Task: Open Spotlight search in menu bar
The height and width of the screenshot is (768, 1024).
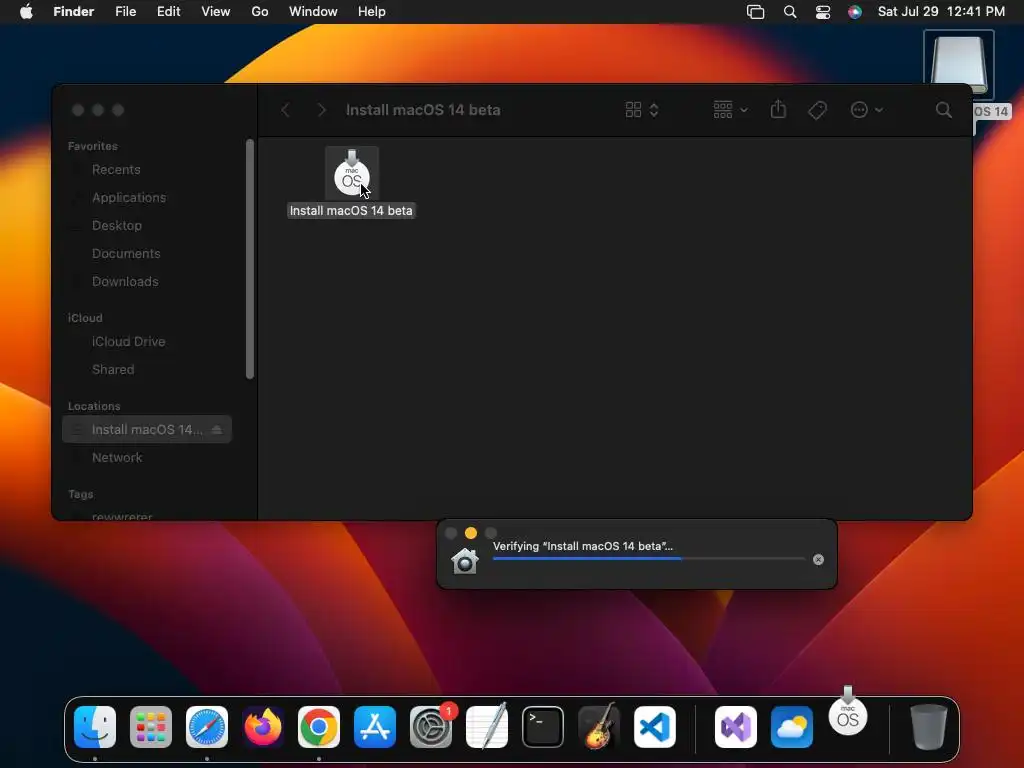Action: [790, 12]
